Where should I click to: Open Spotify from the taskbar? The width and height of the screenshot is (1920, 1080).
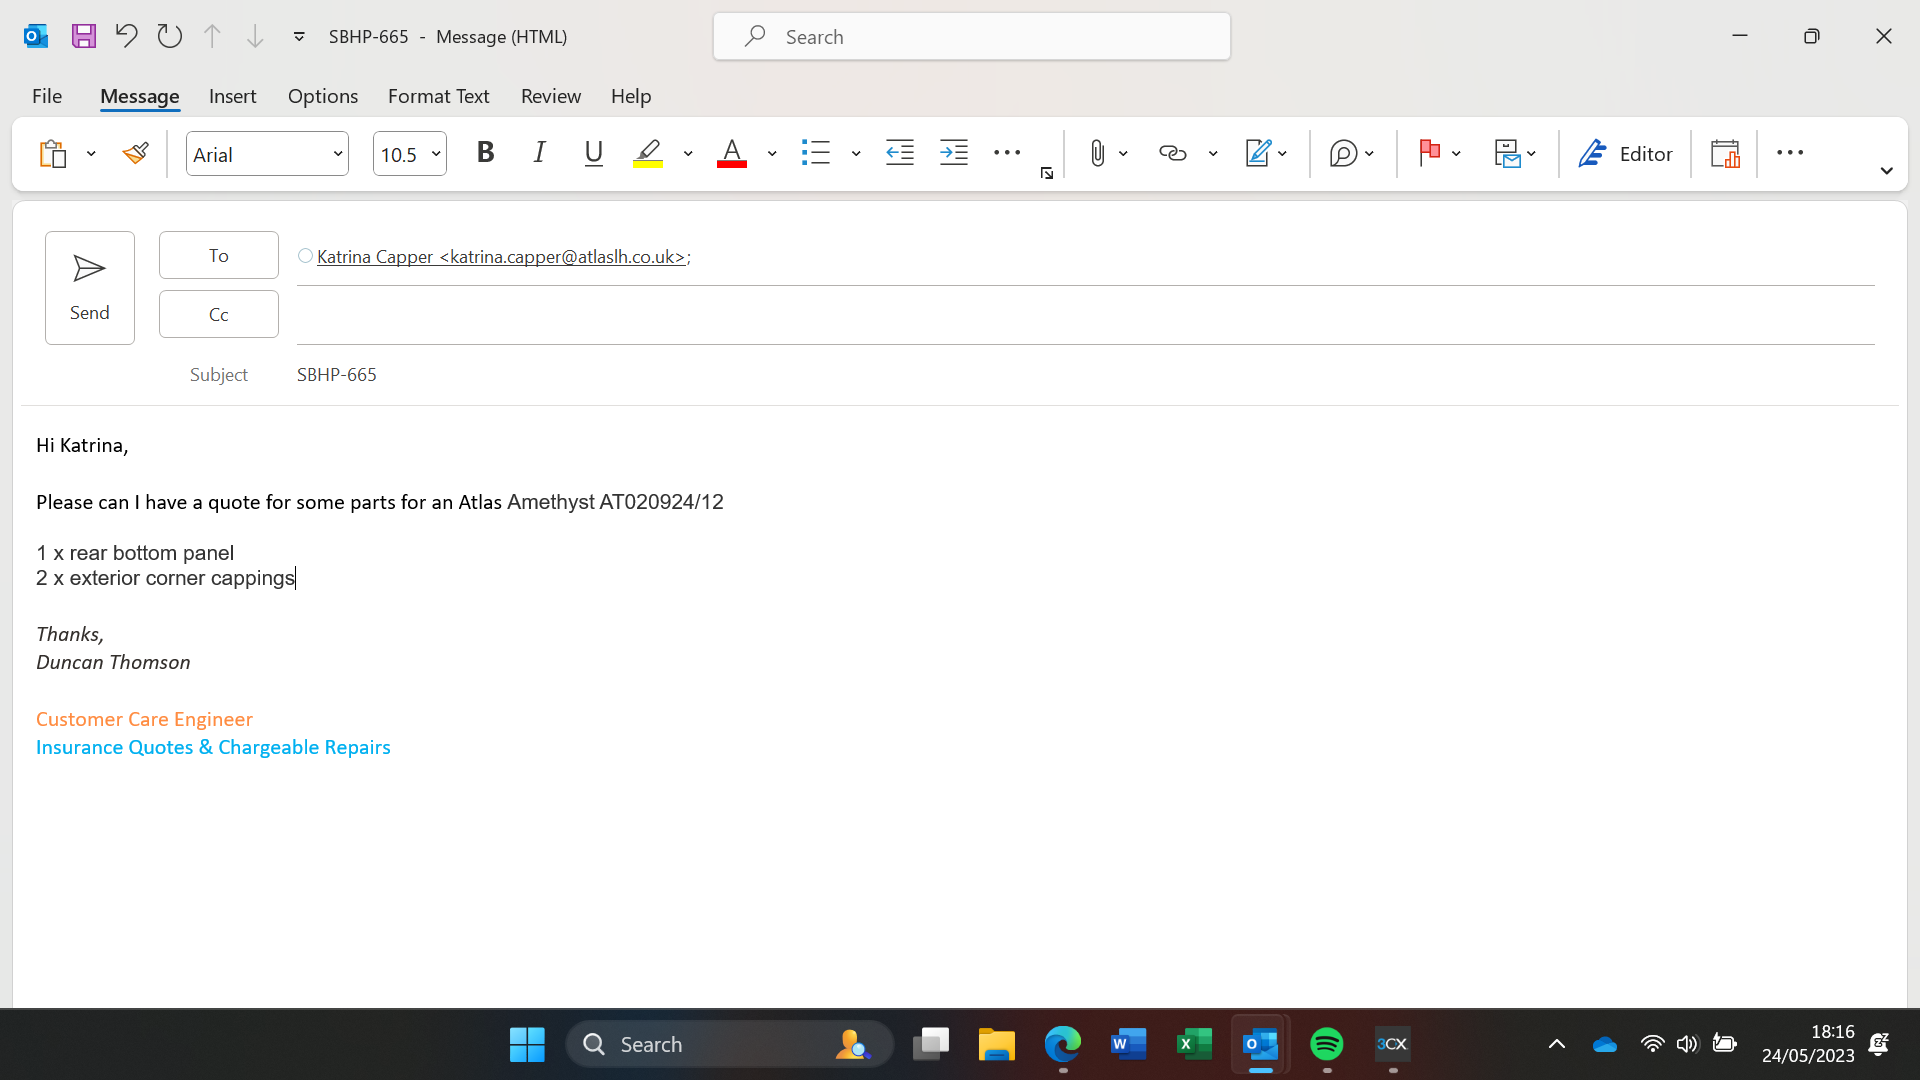click(1326, 1044)
